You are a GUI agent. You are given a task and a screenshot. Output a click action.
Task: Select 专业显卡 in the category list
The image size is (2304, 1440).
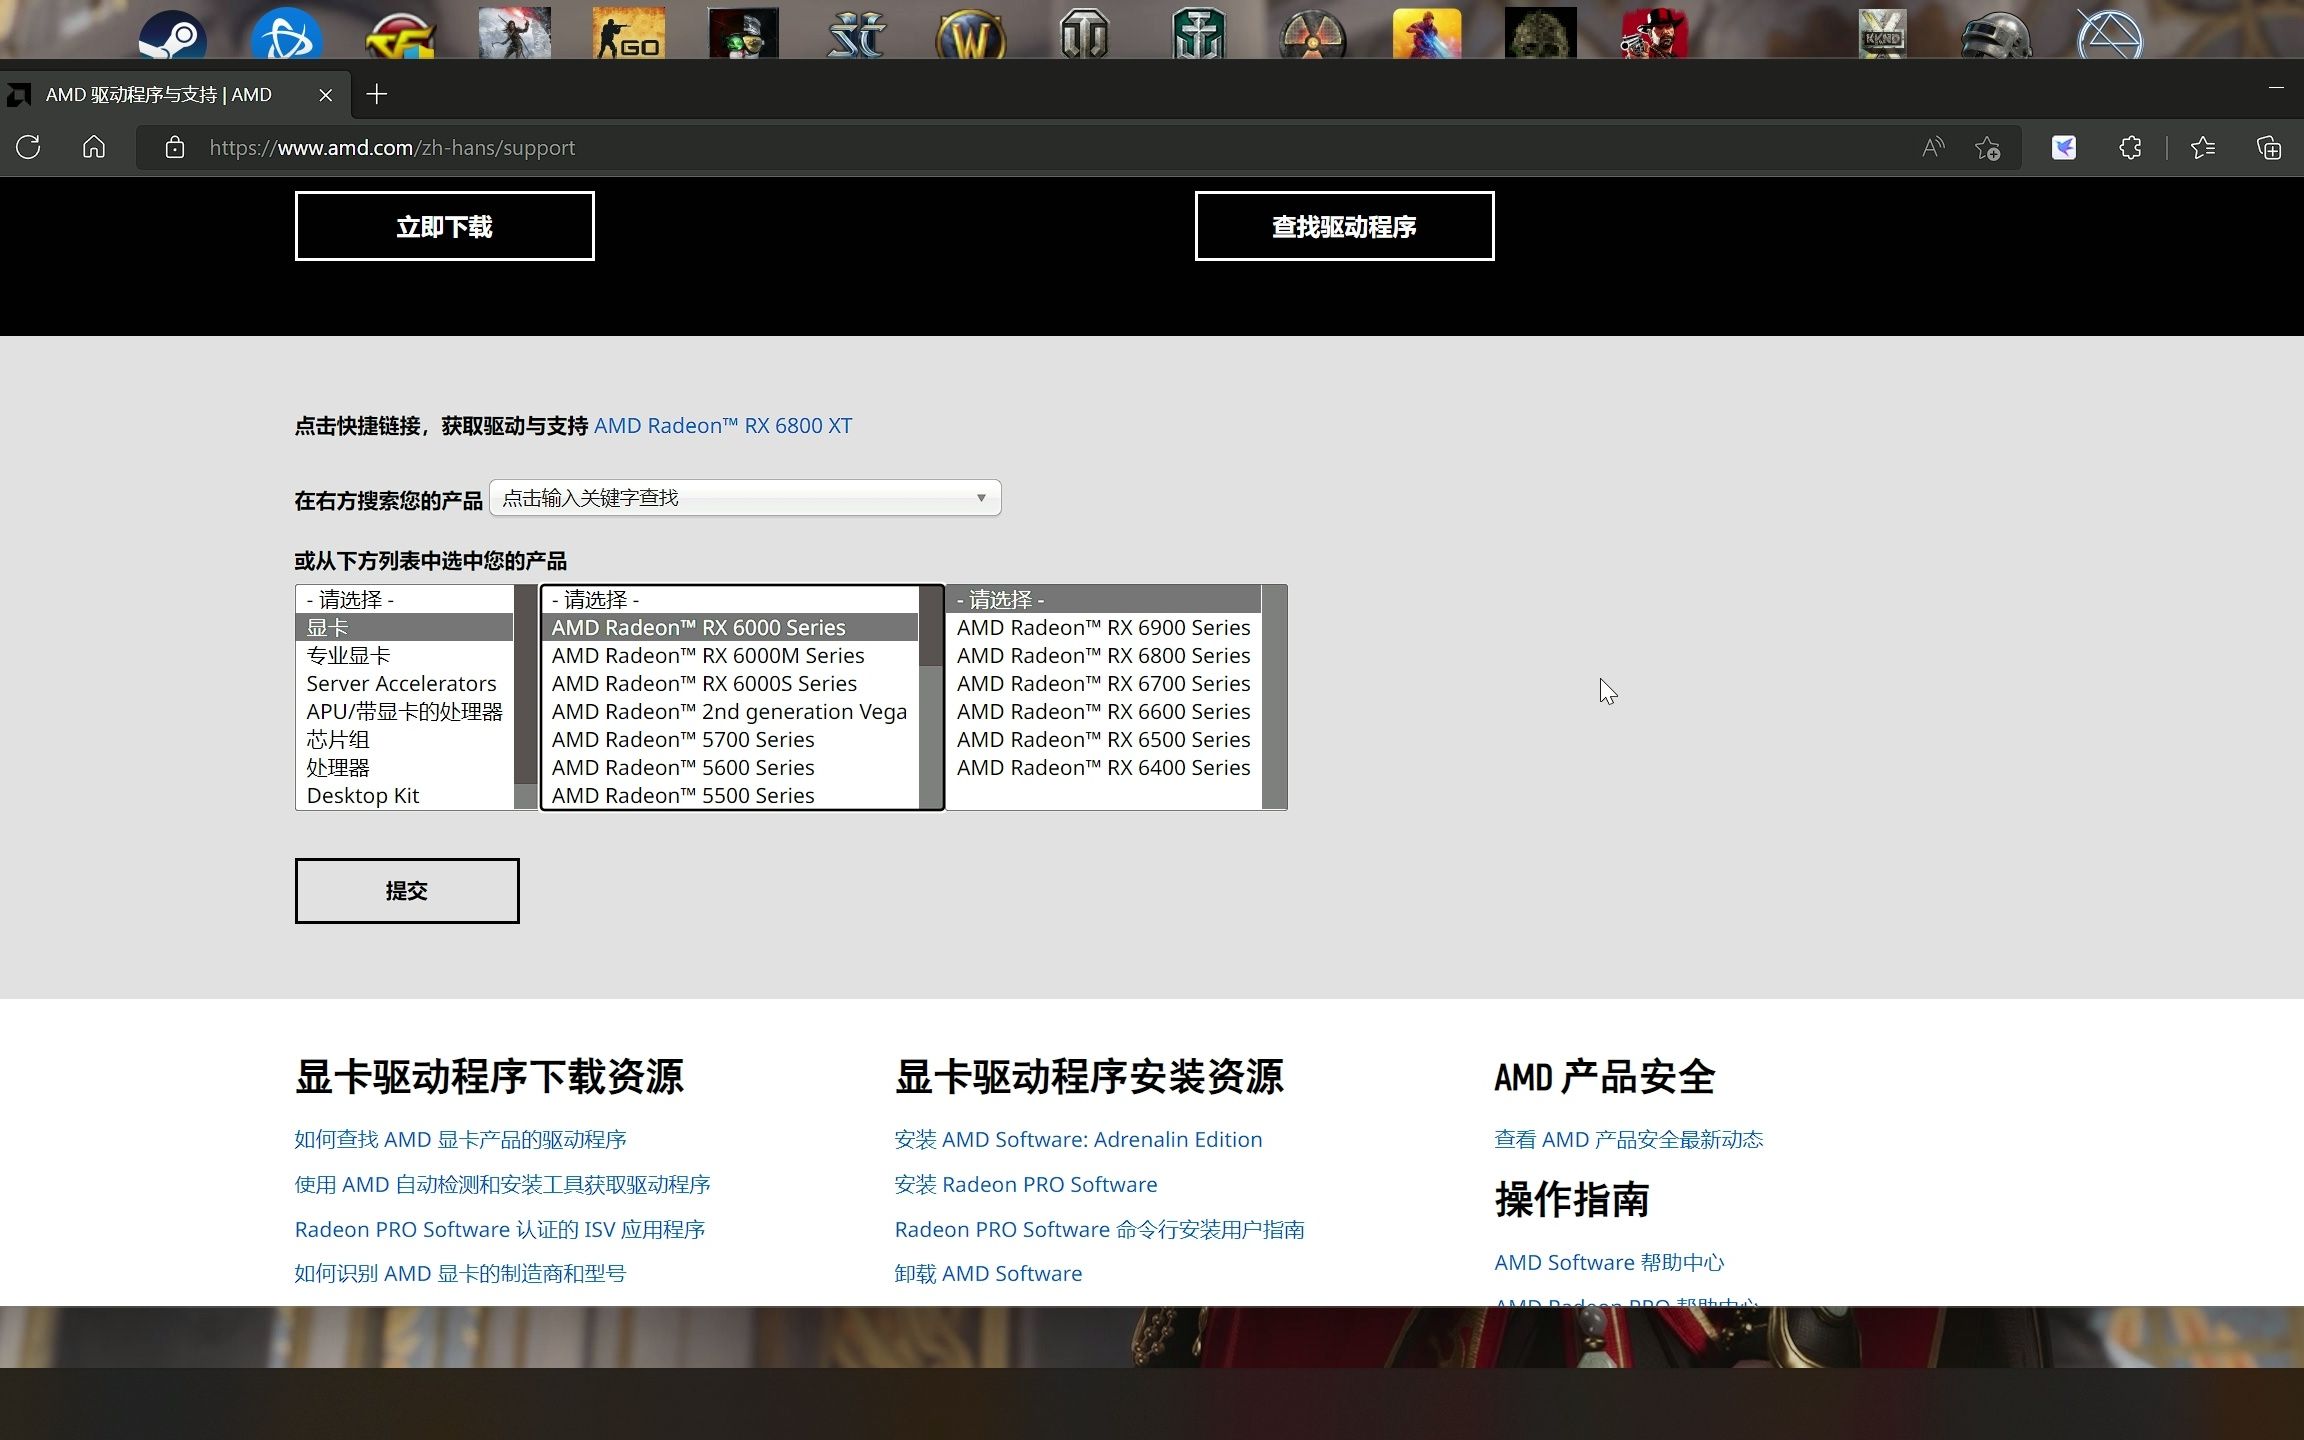(x=404, y=656)
